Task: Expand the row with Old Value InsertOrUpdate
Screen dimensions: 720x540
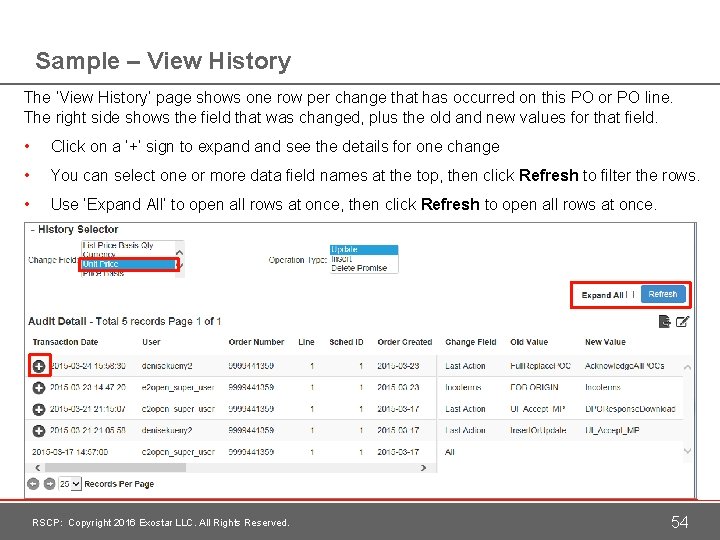Action: pos(39,431)
